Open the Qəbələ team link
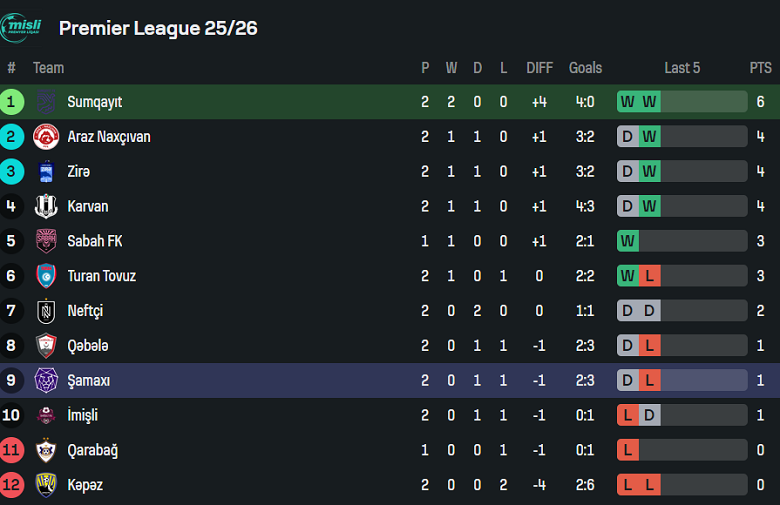The image size is (780, 505). pyautogui.click(x=88, y=346)
